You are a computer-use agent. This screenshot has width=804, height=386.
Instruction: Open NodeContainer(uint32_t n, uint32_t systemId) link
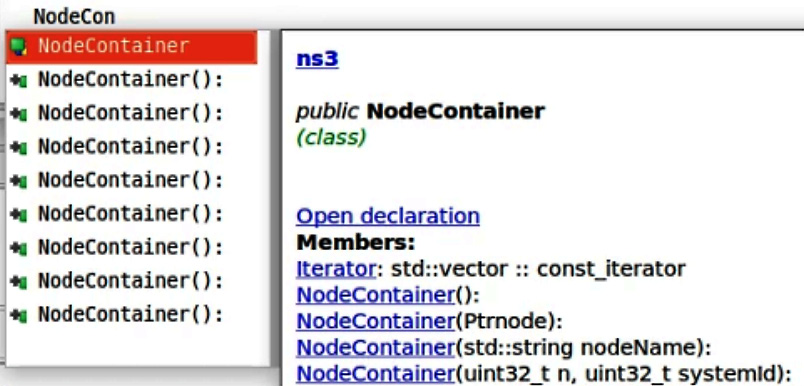click(x=375, y=374)
